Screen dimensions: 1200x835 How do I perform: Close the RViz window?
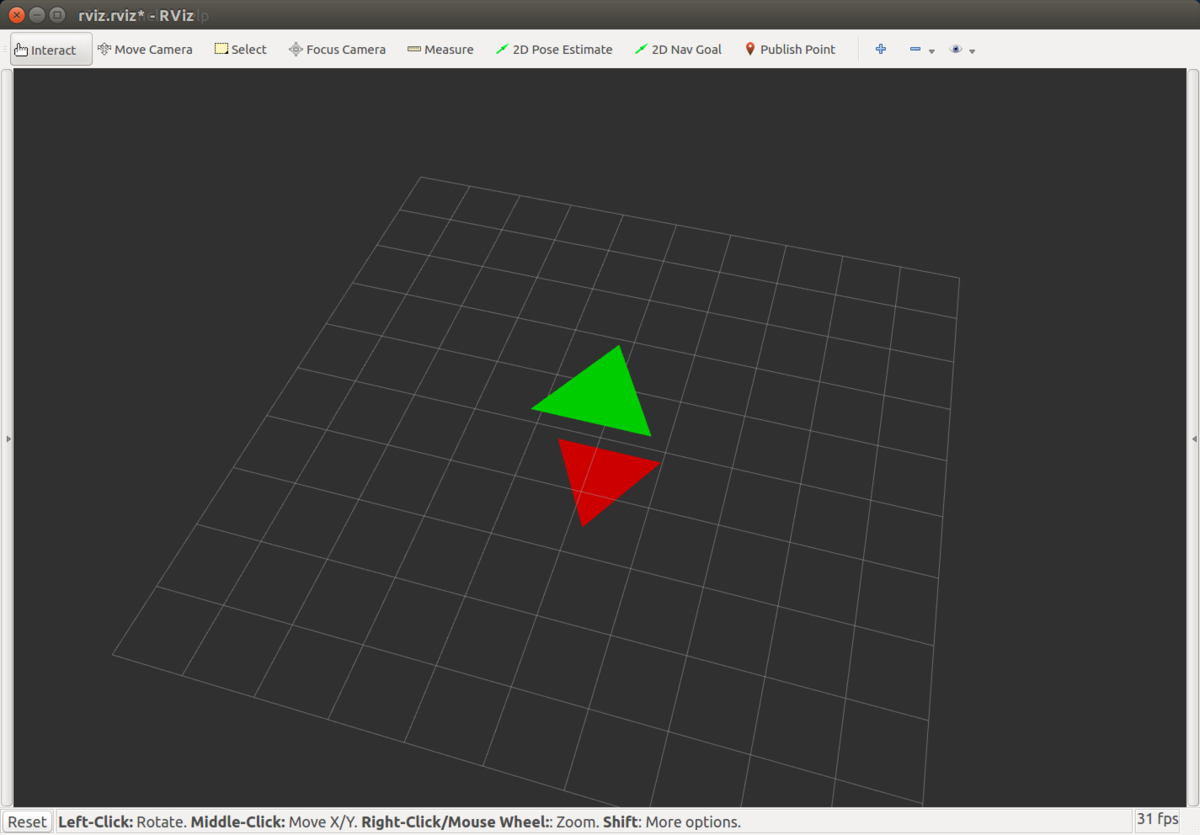tap(17, 15)
